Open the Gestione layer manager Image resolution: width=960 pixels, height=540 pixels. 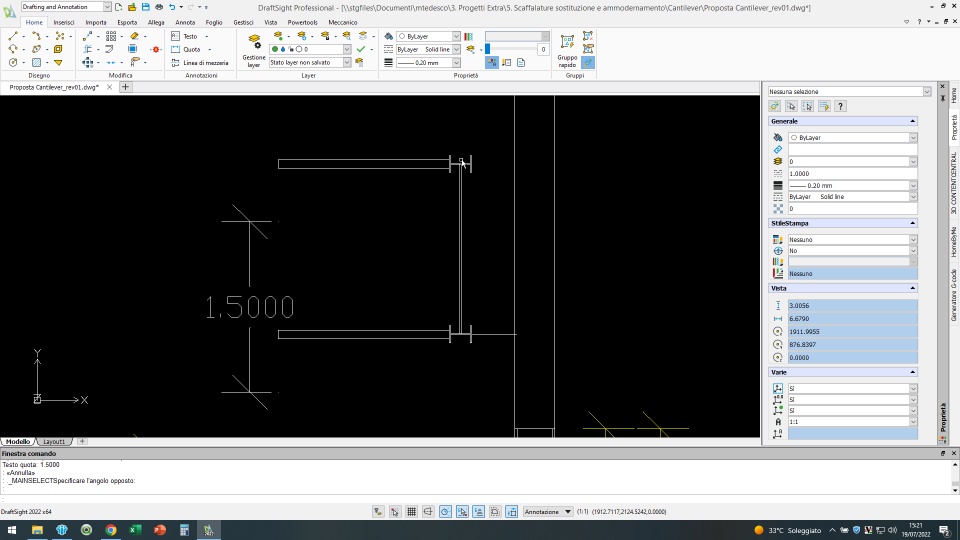tap(254, 50)
